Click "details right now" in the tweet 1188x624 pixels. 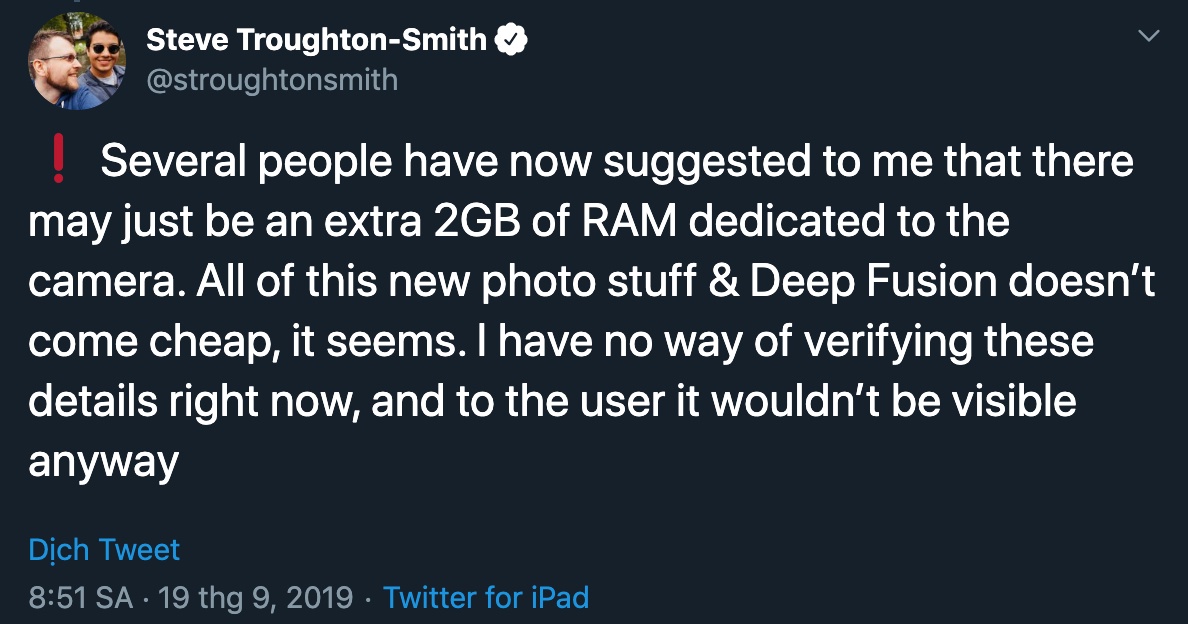pyautogui.click(x=185, y=402)
